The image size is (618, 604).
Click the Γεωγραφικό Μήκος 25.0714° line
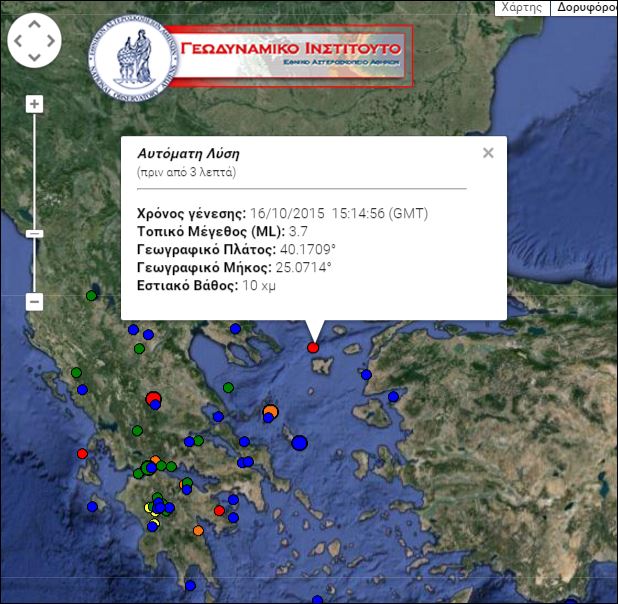(x=234, y=267)
